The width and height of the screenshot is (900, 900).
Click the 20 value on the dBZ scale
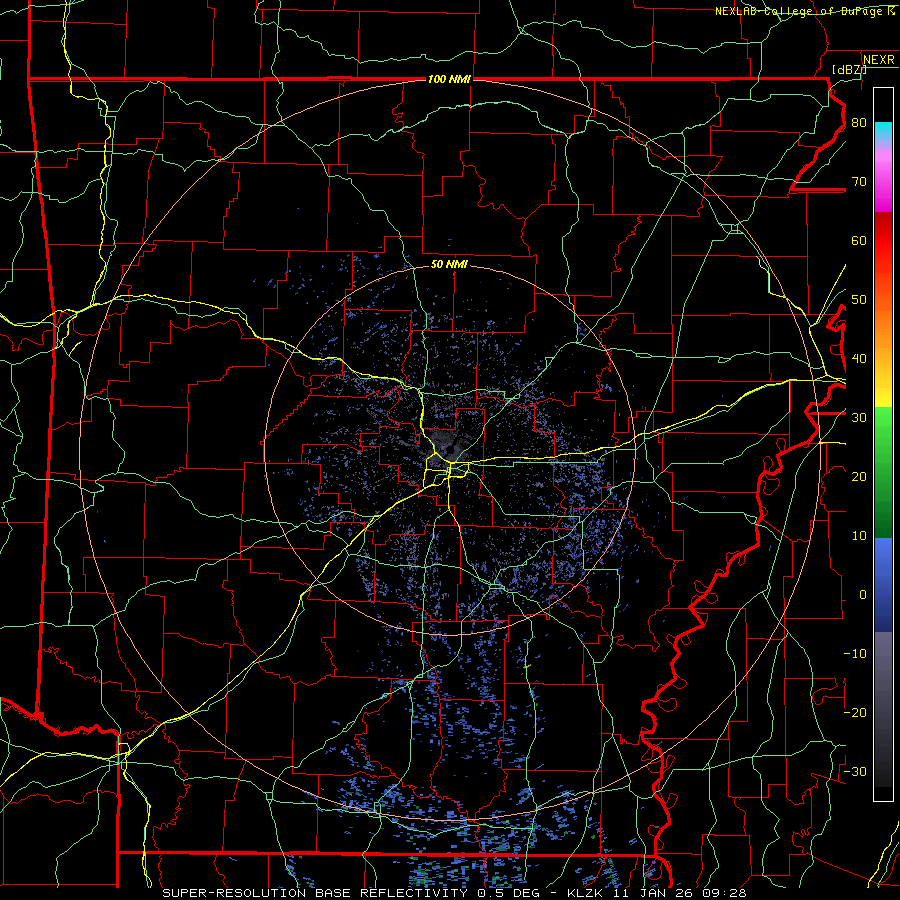(859, 477)
